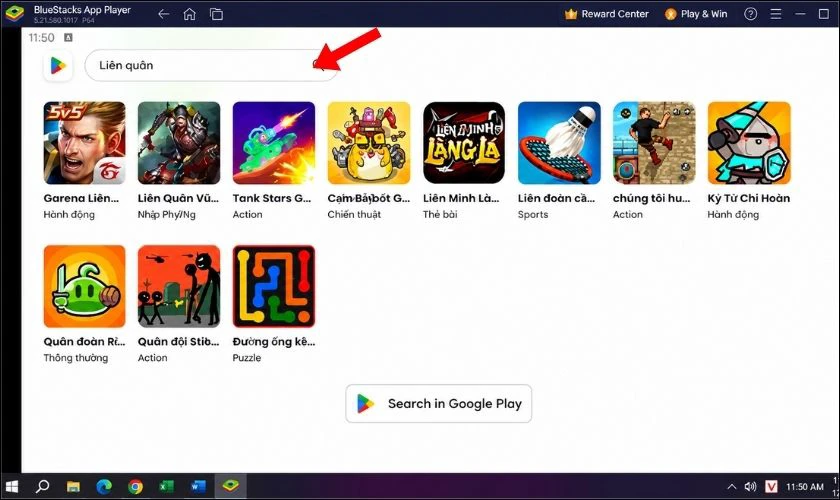Show hidden system tray icons
The height and width of the screenshot is (500, 840).
pyautogui.click(x=731, y=487)
